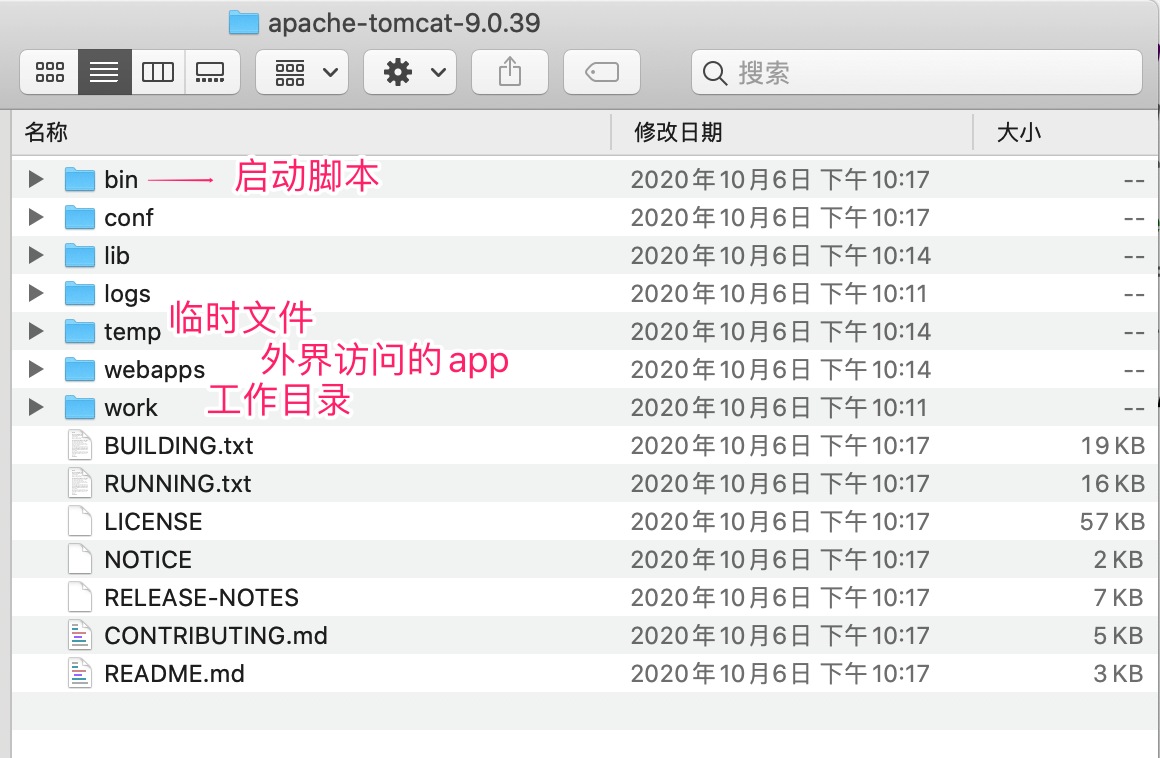Click the README.md file icon
The width and height of the screenshot is (1160, 758).
click(x=80, y=673)
